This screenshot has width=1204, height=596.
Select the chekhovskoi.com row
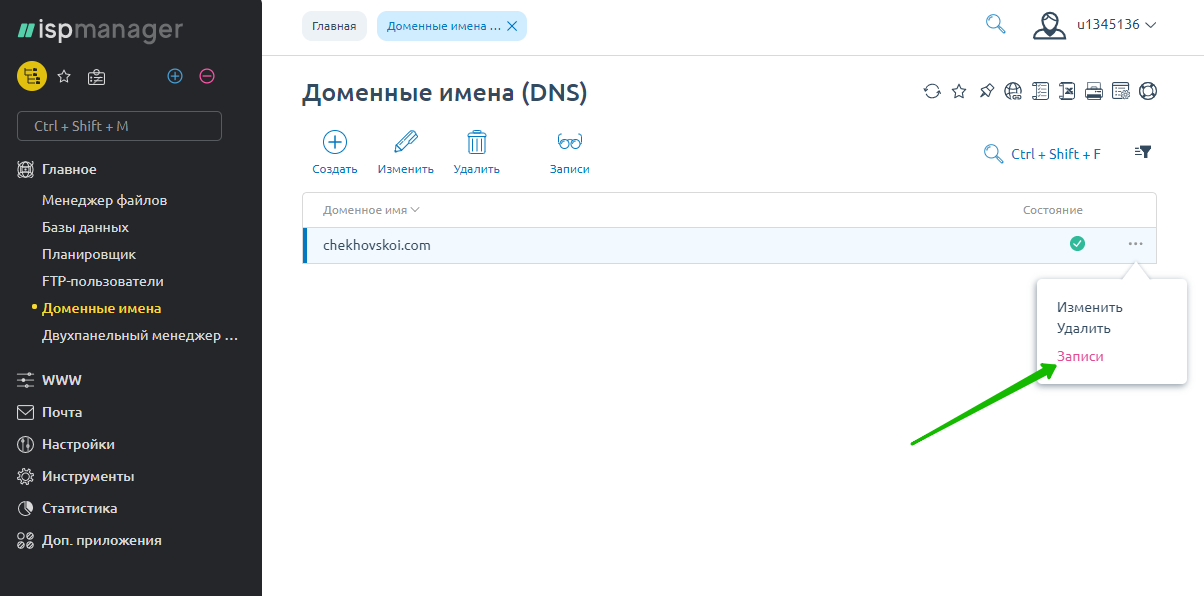(x=730, y=245)
